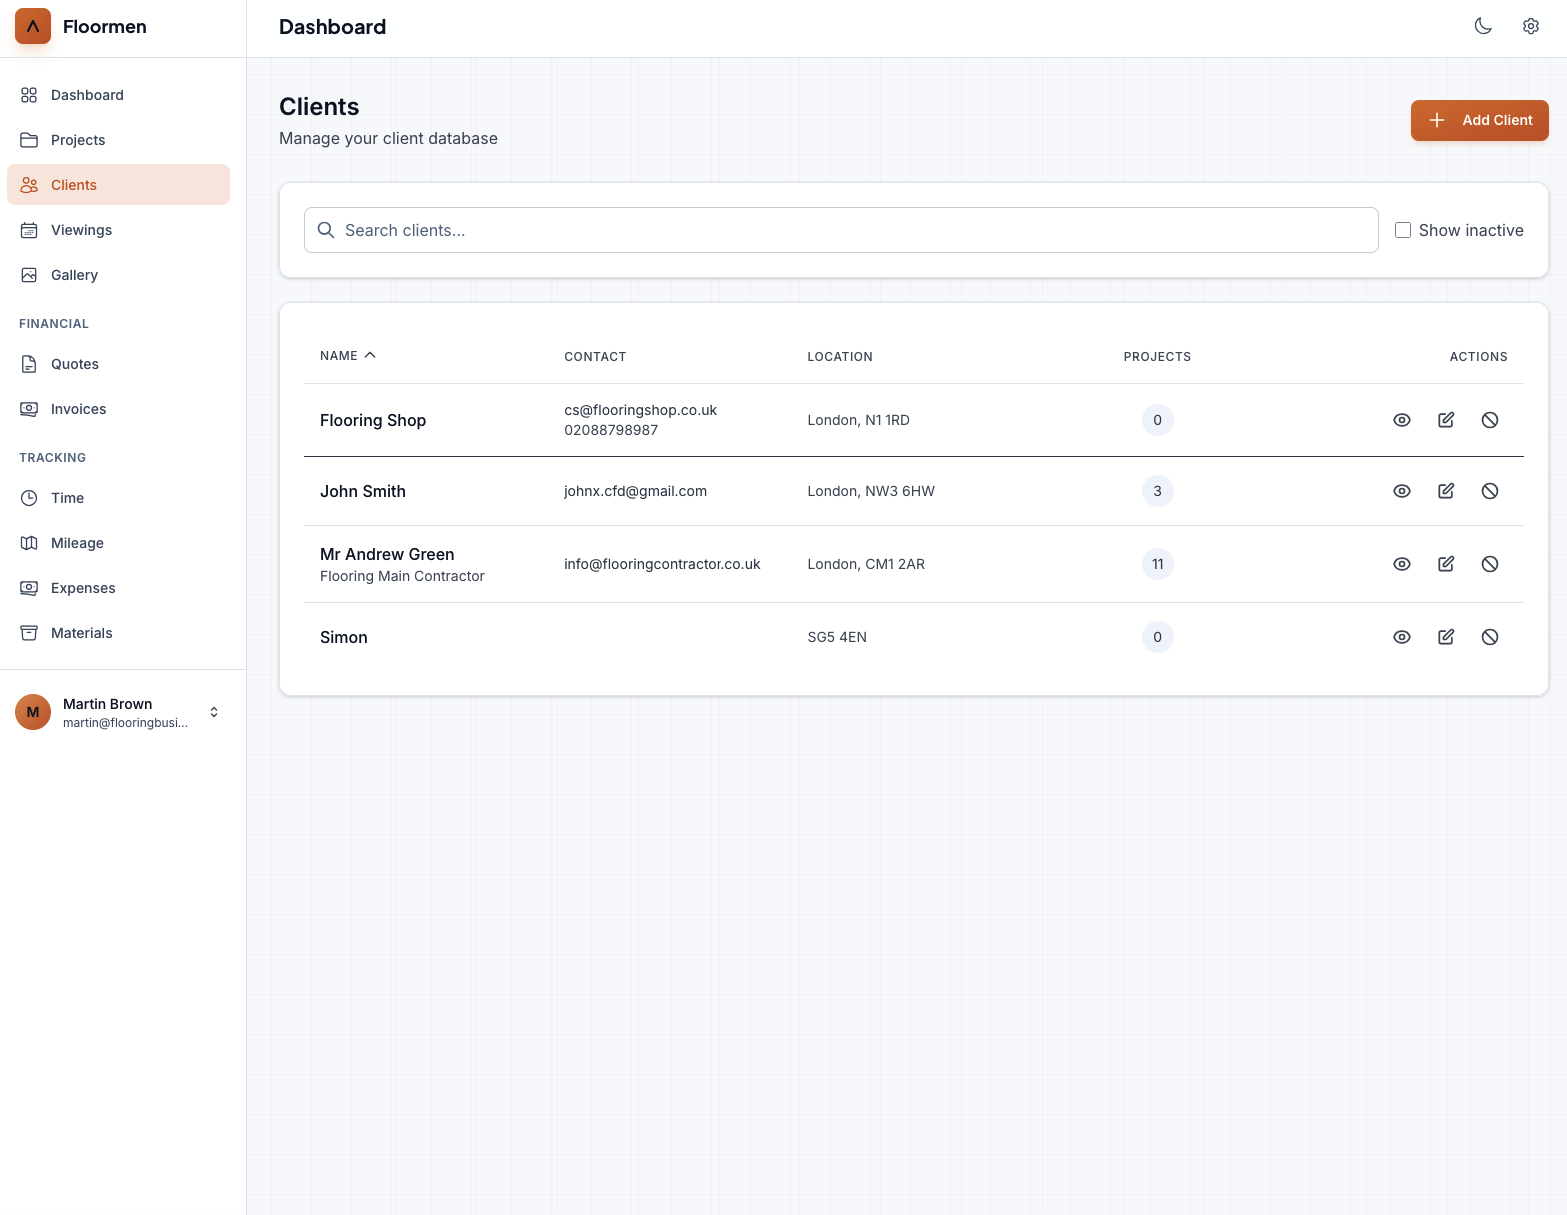Switch to the Clients section
This screenshot has width=1567, height=1215.
click(x=73, y=184)
